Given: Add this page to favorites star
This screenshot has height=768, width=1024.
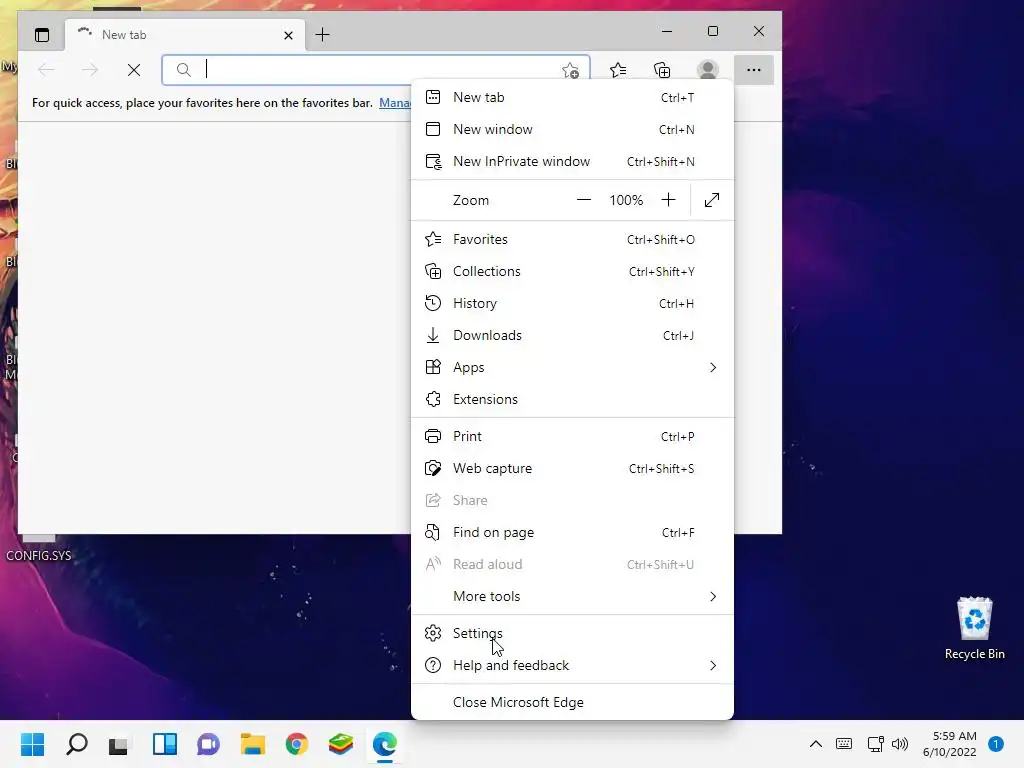Looking at the screenshot, I should [x=570, y=71].
